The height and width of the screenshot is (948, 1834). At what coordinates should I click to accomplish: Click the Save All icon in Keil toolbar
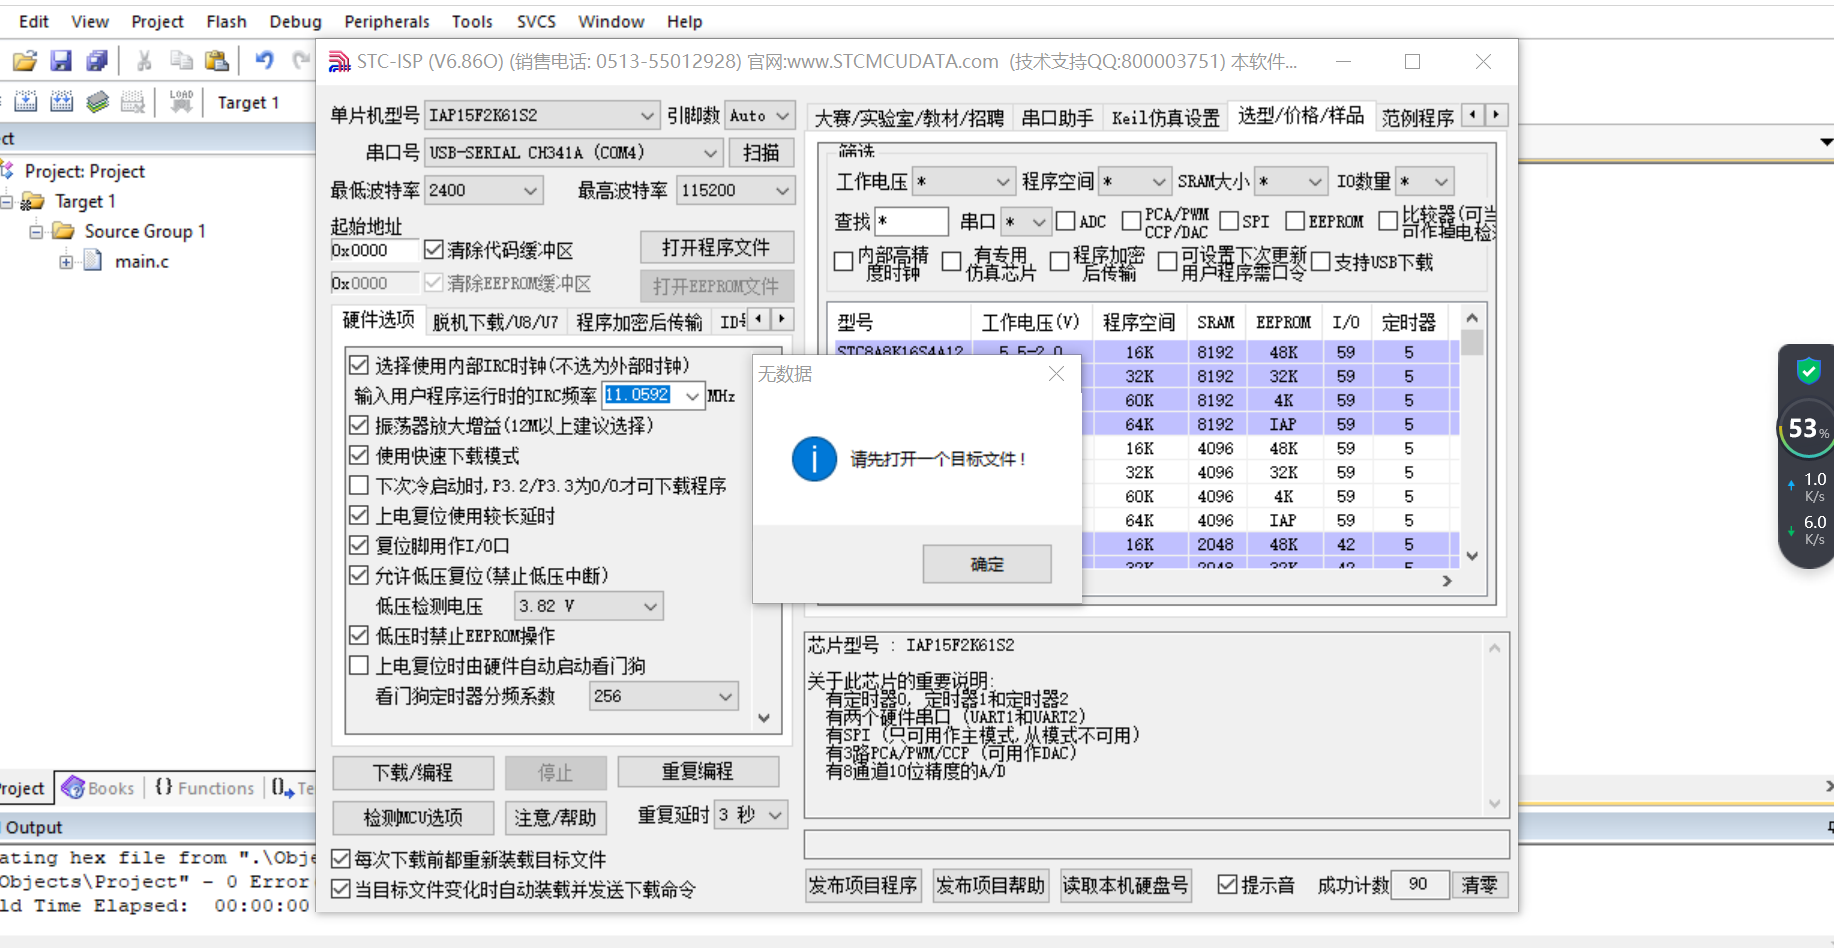[x=97, y=61]
